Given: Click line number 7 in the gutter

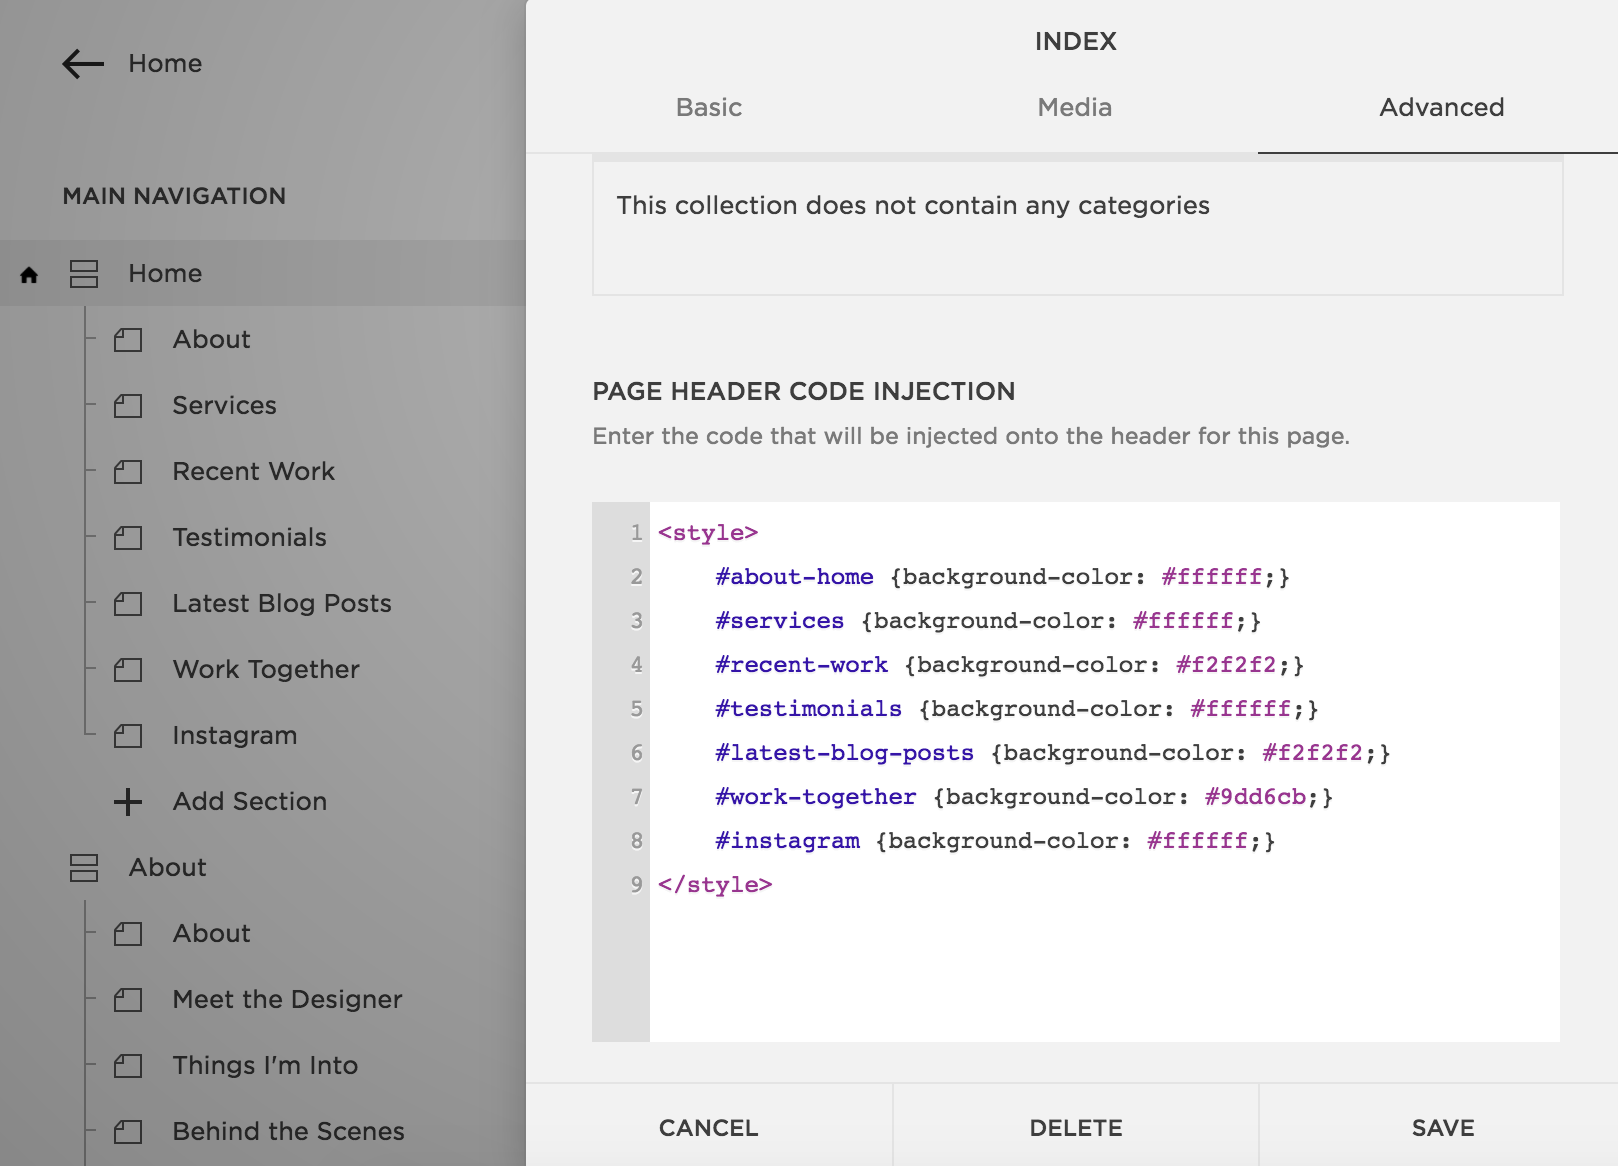Looking at the screenshot, I should (636, 797).
